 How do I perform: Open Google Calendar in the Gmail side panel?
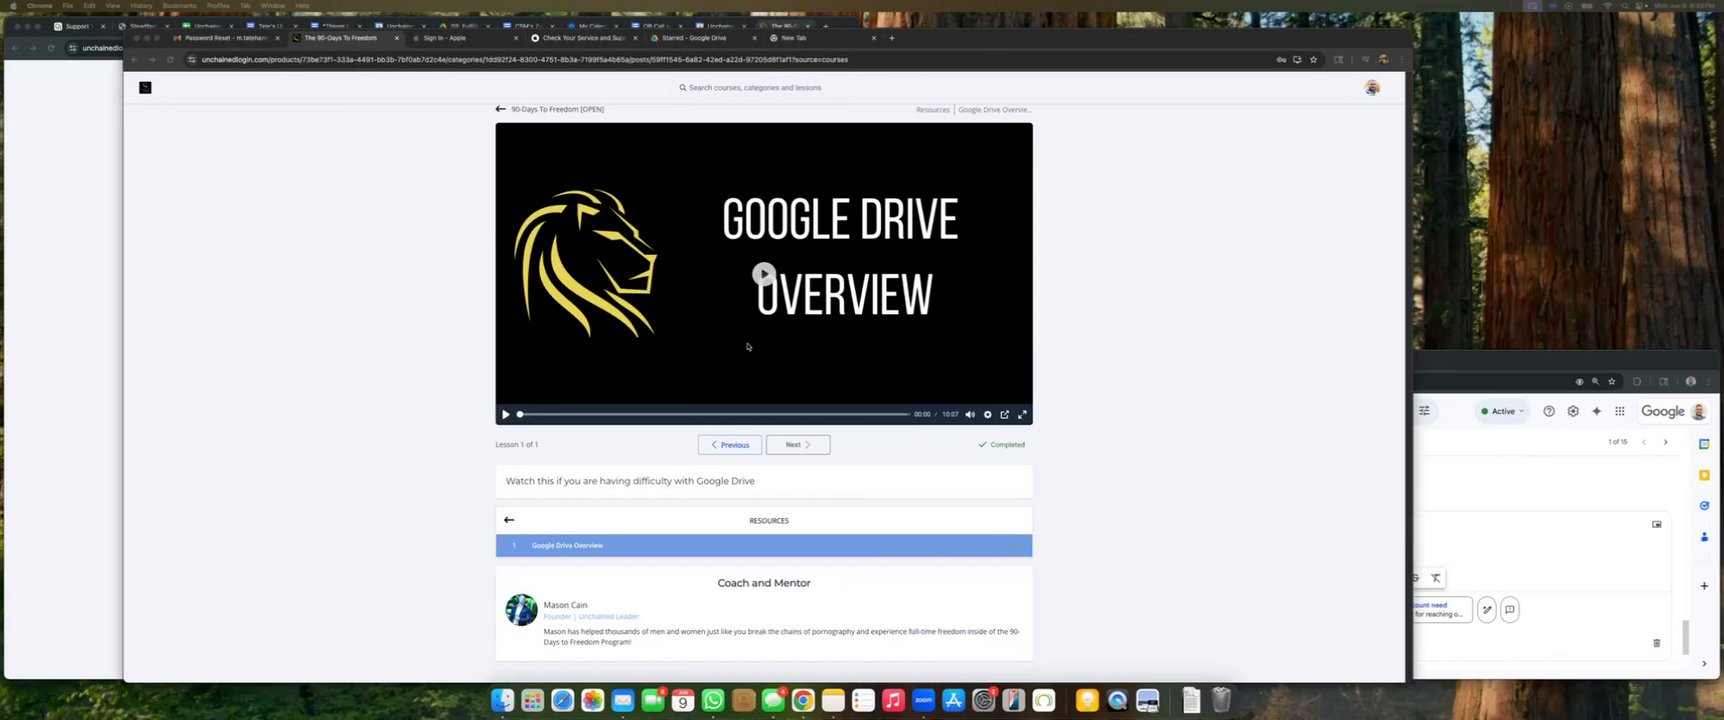pos(1704,444)
